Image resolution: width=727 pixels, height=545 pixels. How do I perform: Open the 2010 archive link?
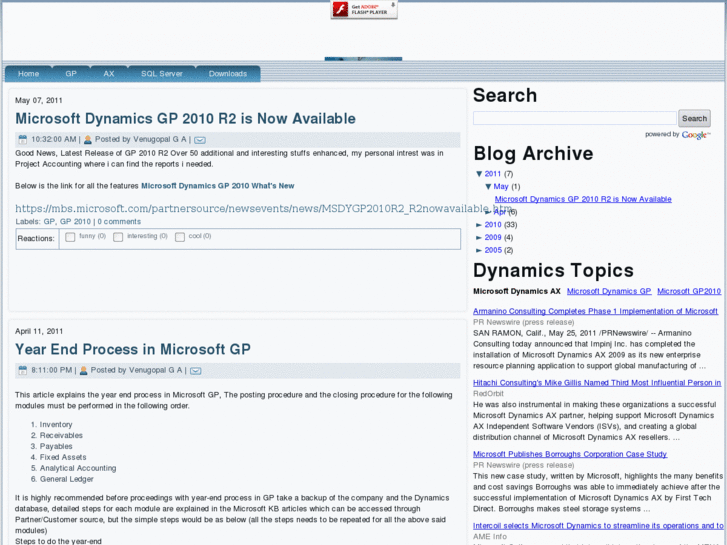coord(493,225)
